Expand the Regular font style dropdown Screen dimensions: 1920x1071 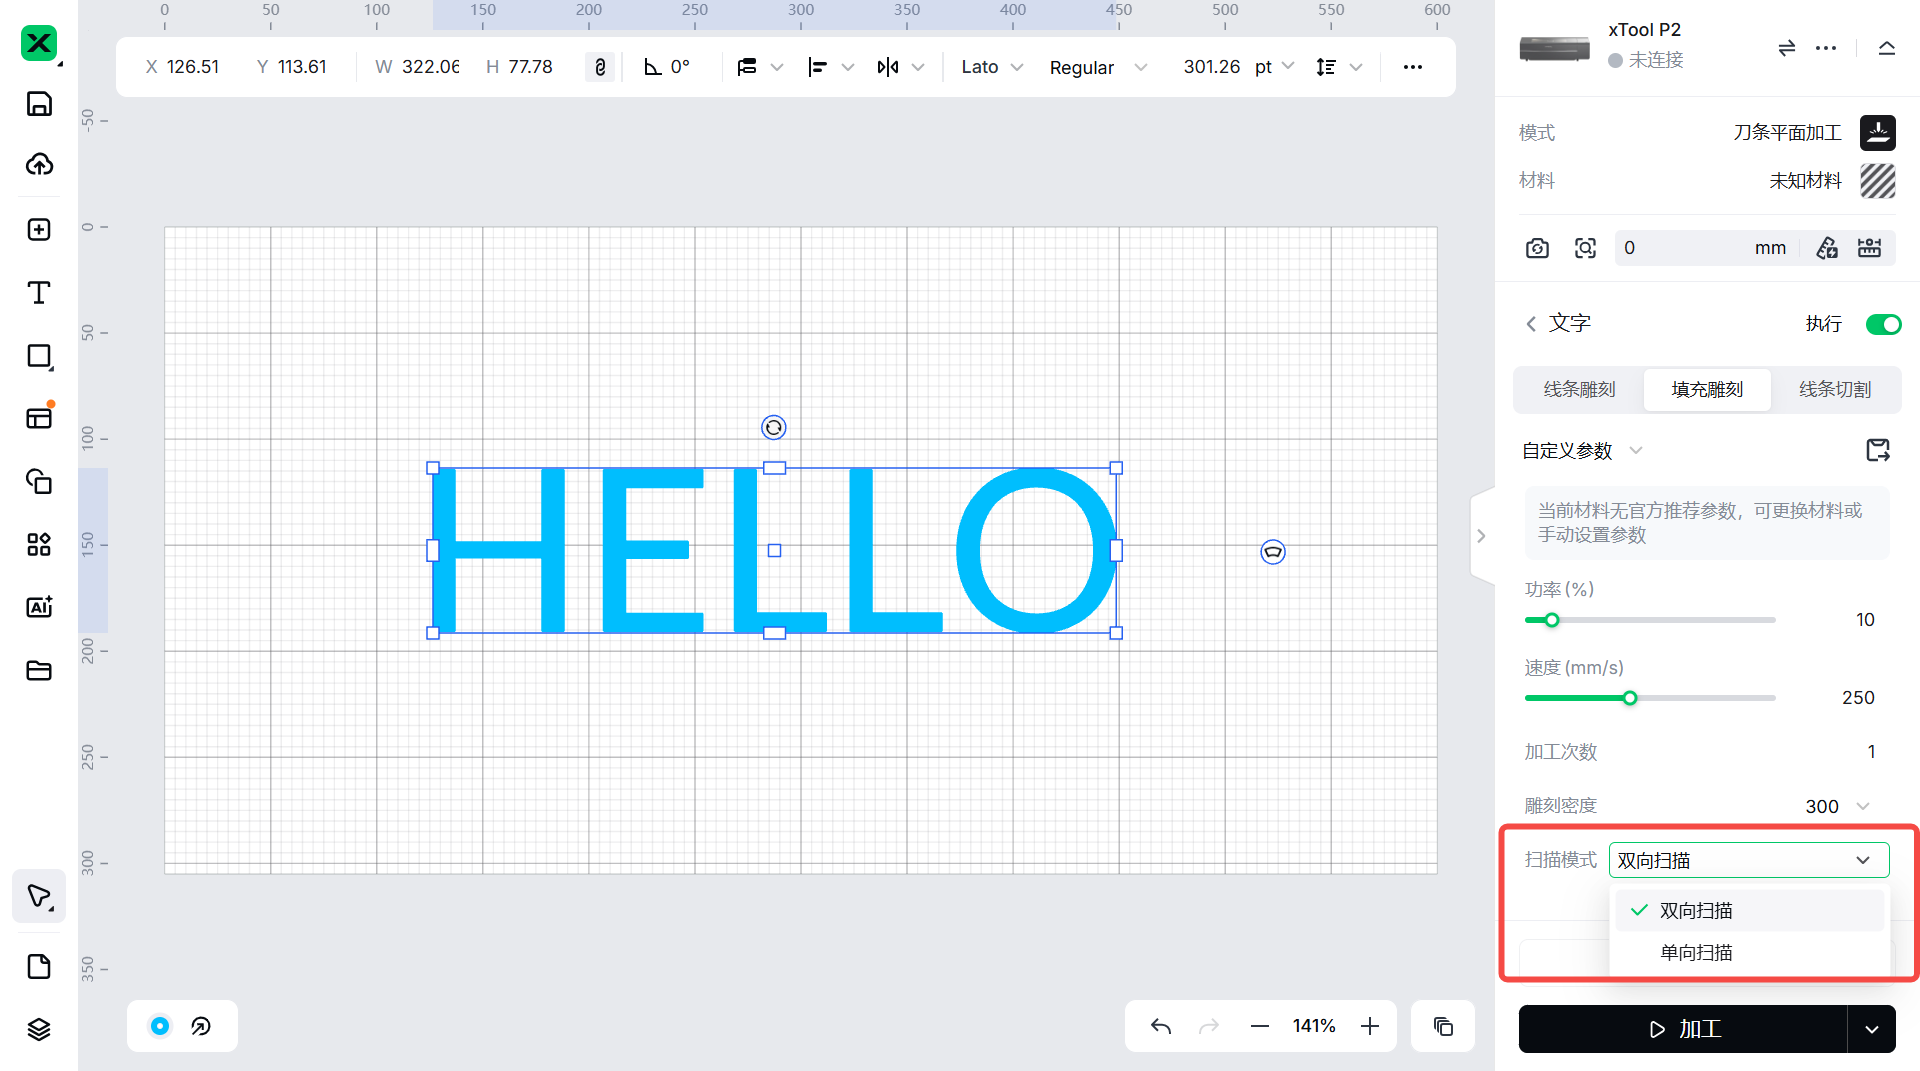pos(1097,67)
